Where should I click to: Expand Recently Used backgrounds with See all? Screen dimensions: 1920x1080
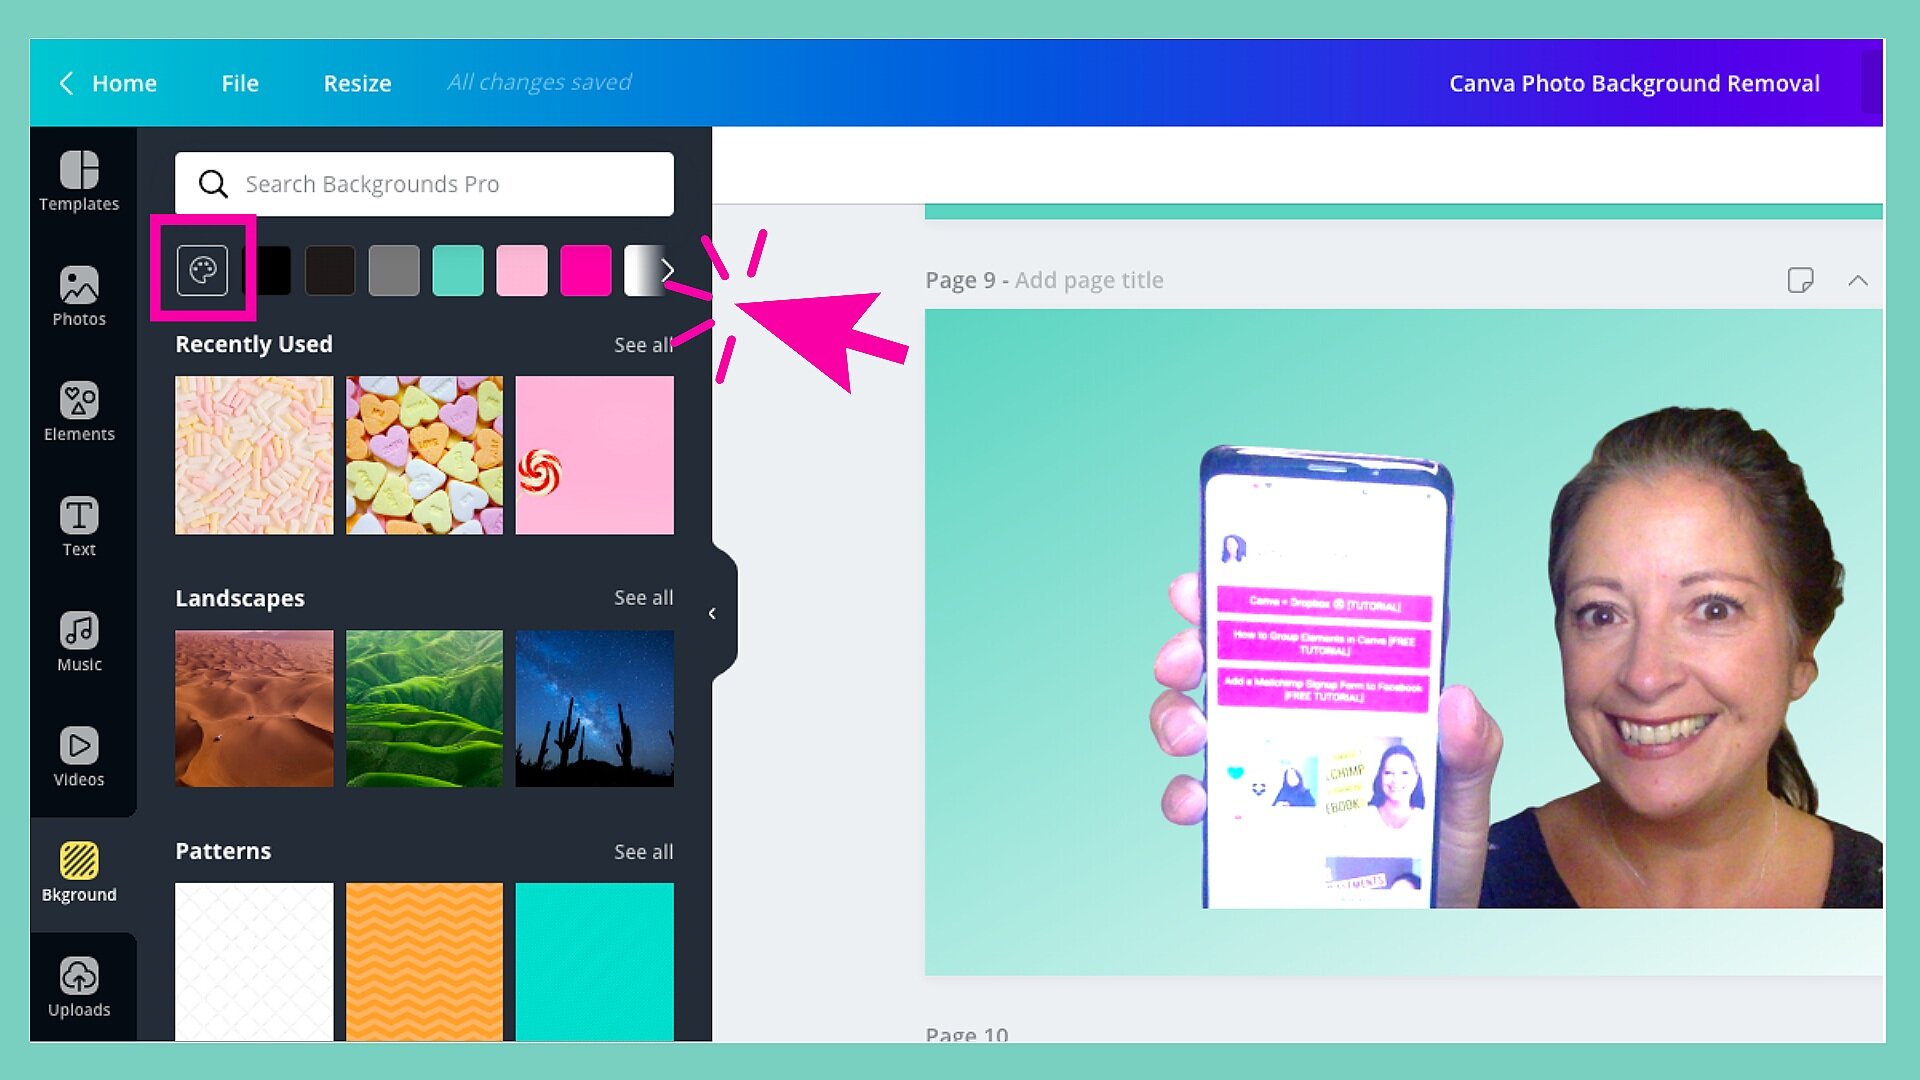tap(642, 343)
